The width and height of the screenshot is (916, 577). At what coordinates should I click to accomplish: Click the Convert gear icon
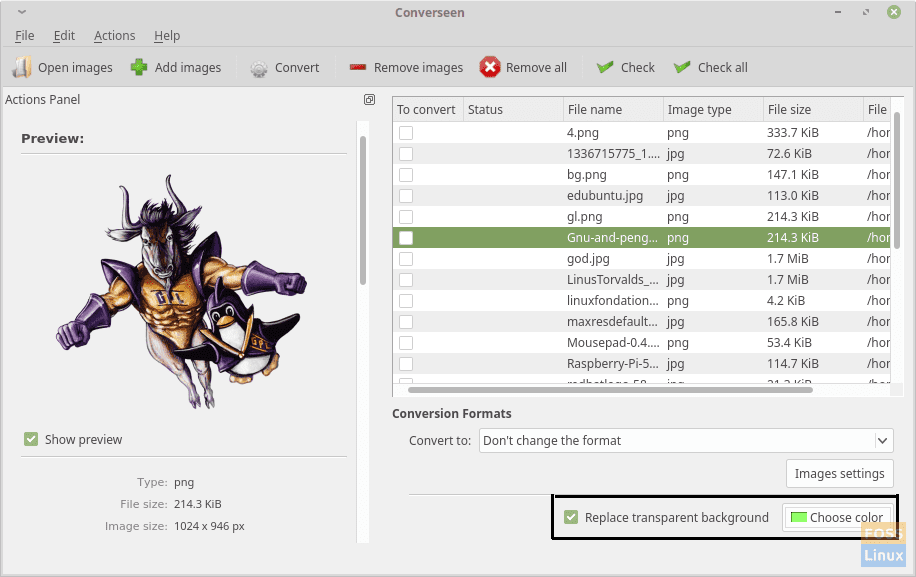pos(259,69)
